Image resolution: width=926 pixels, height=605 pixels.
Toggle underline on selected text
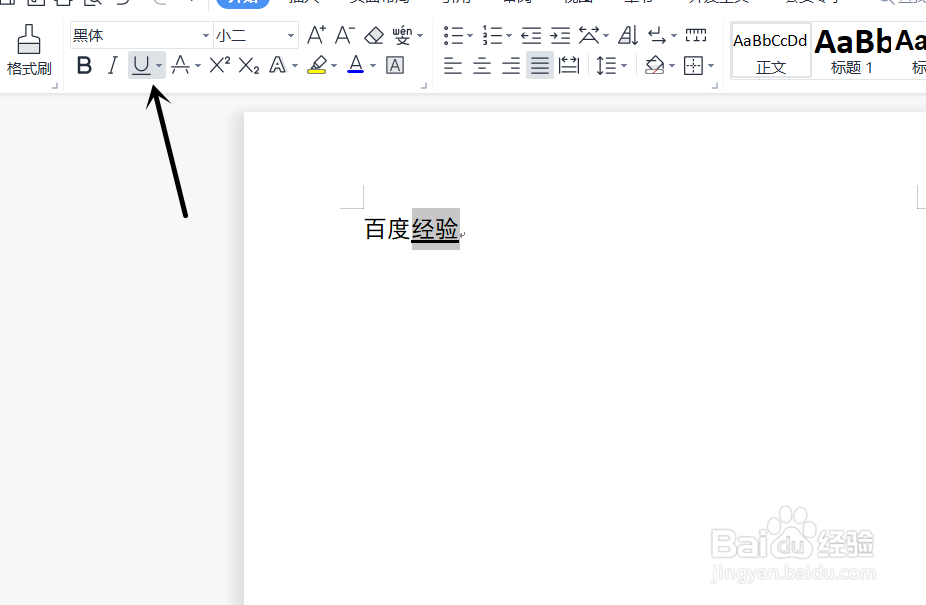(141, 65)
